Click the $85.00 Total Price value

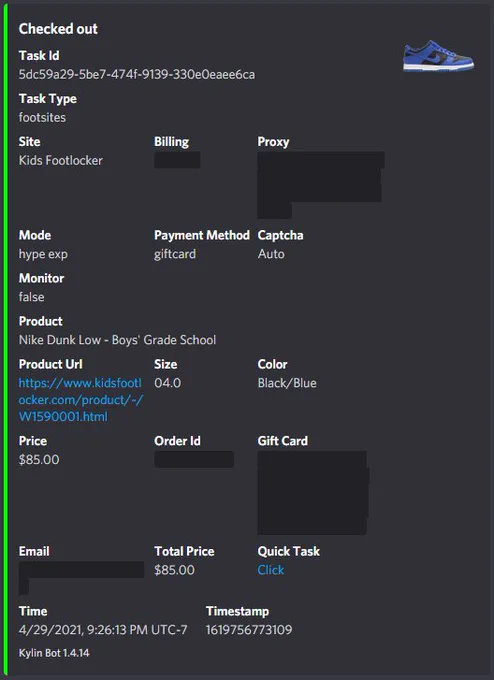[174, 570]
